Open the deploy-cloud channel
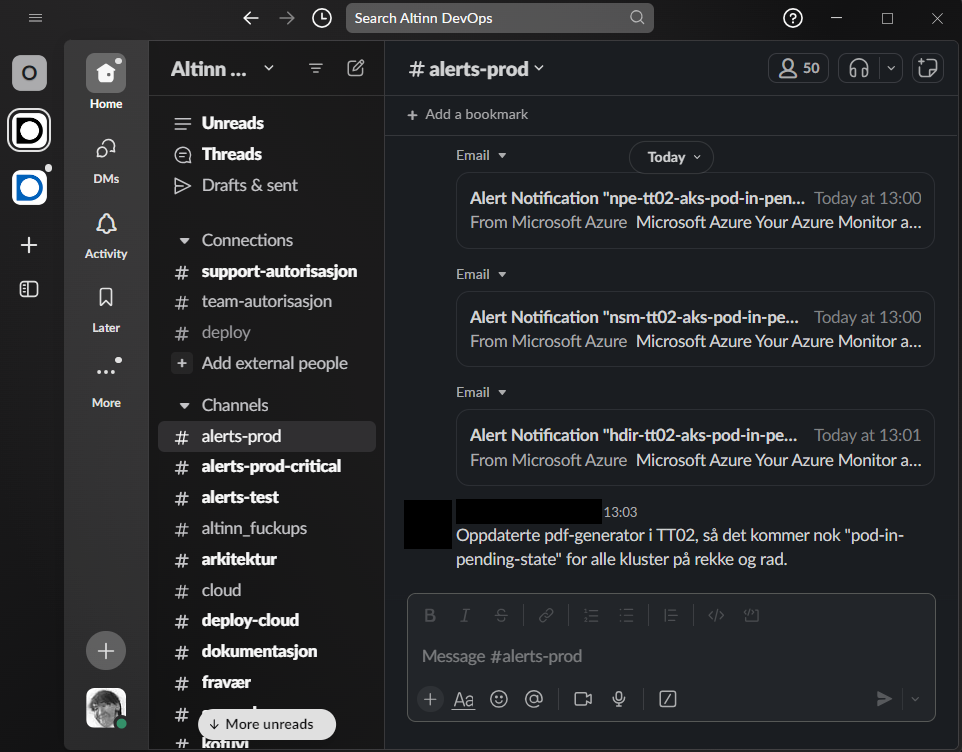The width and height of the screenshot is (962, 752). click(x=266, y=621)
